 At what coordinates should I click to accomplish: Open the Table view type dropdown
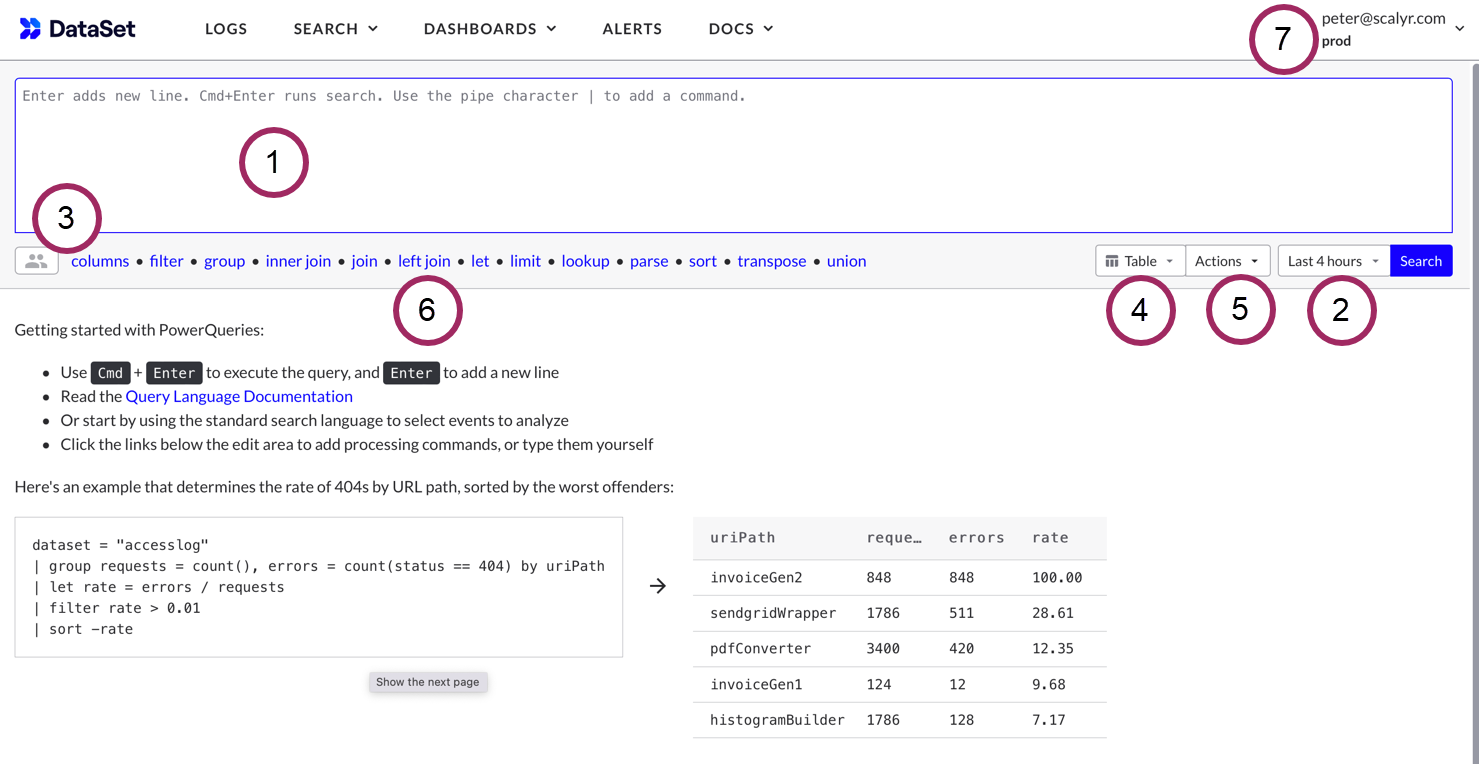(1140, 260)
